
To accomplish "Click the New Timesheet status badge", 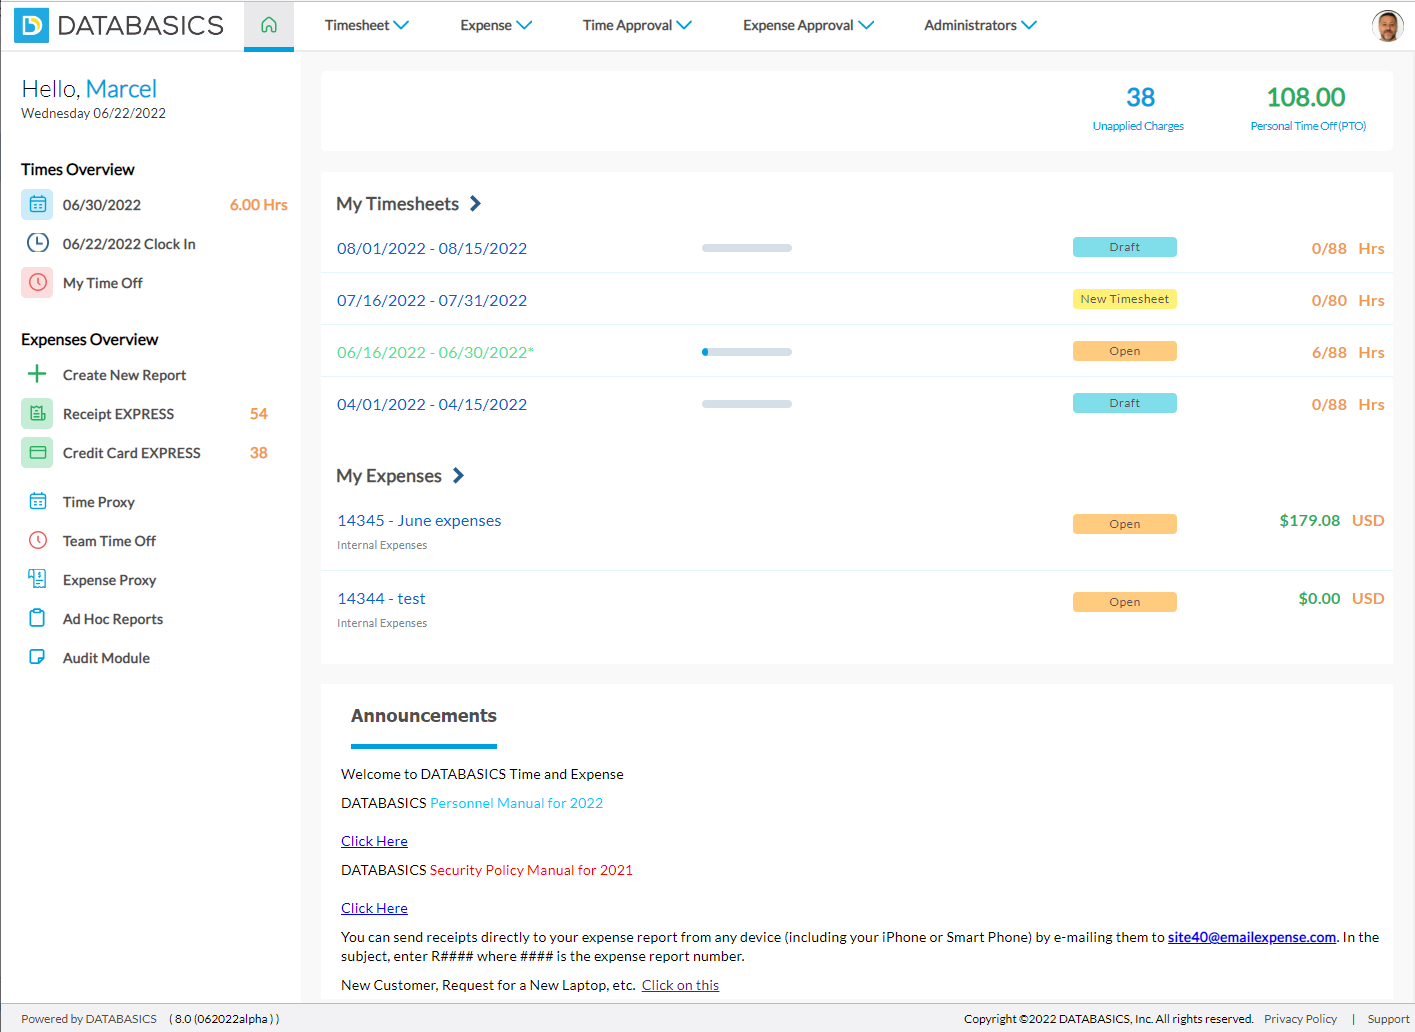I will coord(1125,299).
